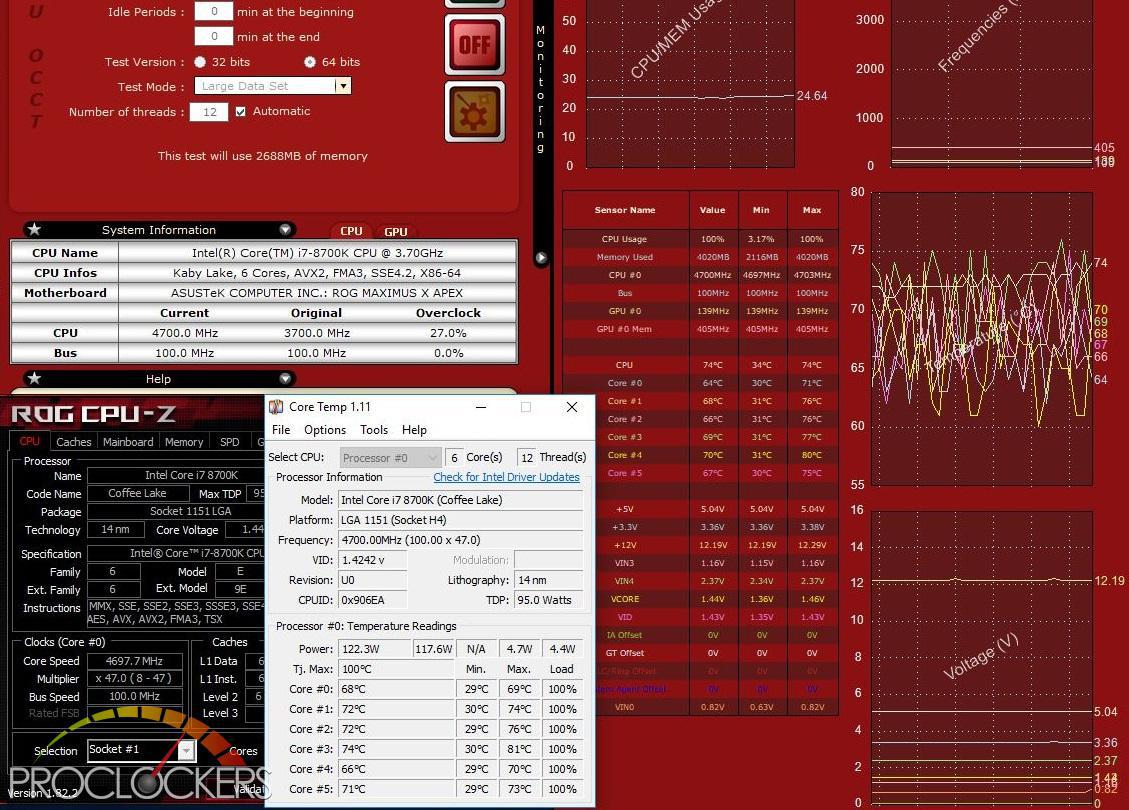Open the File menu in Core Temp
Image resolution: width=1129 pixels, height=810 pixels.
pyautogui.click(x=281, y=430)
